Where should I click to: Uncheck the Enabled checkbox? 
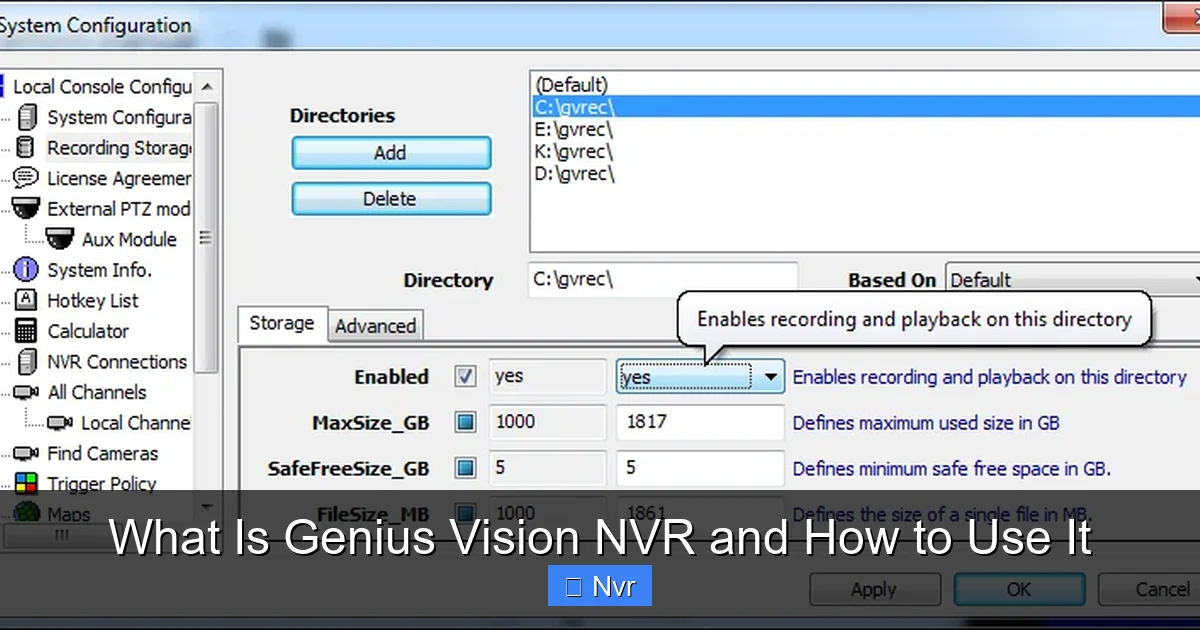464,377
